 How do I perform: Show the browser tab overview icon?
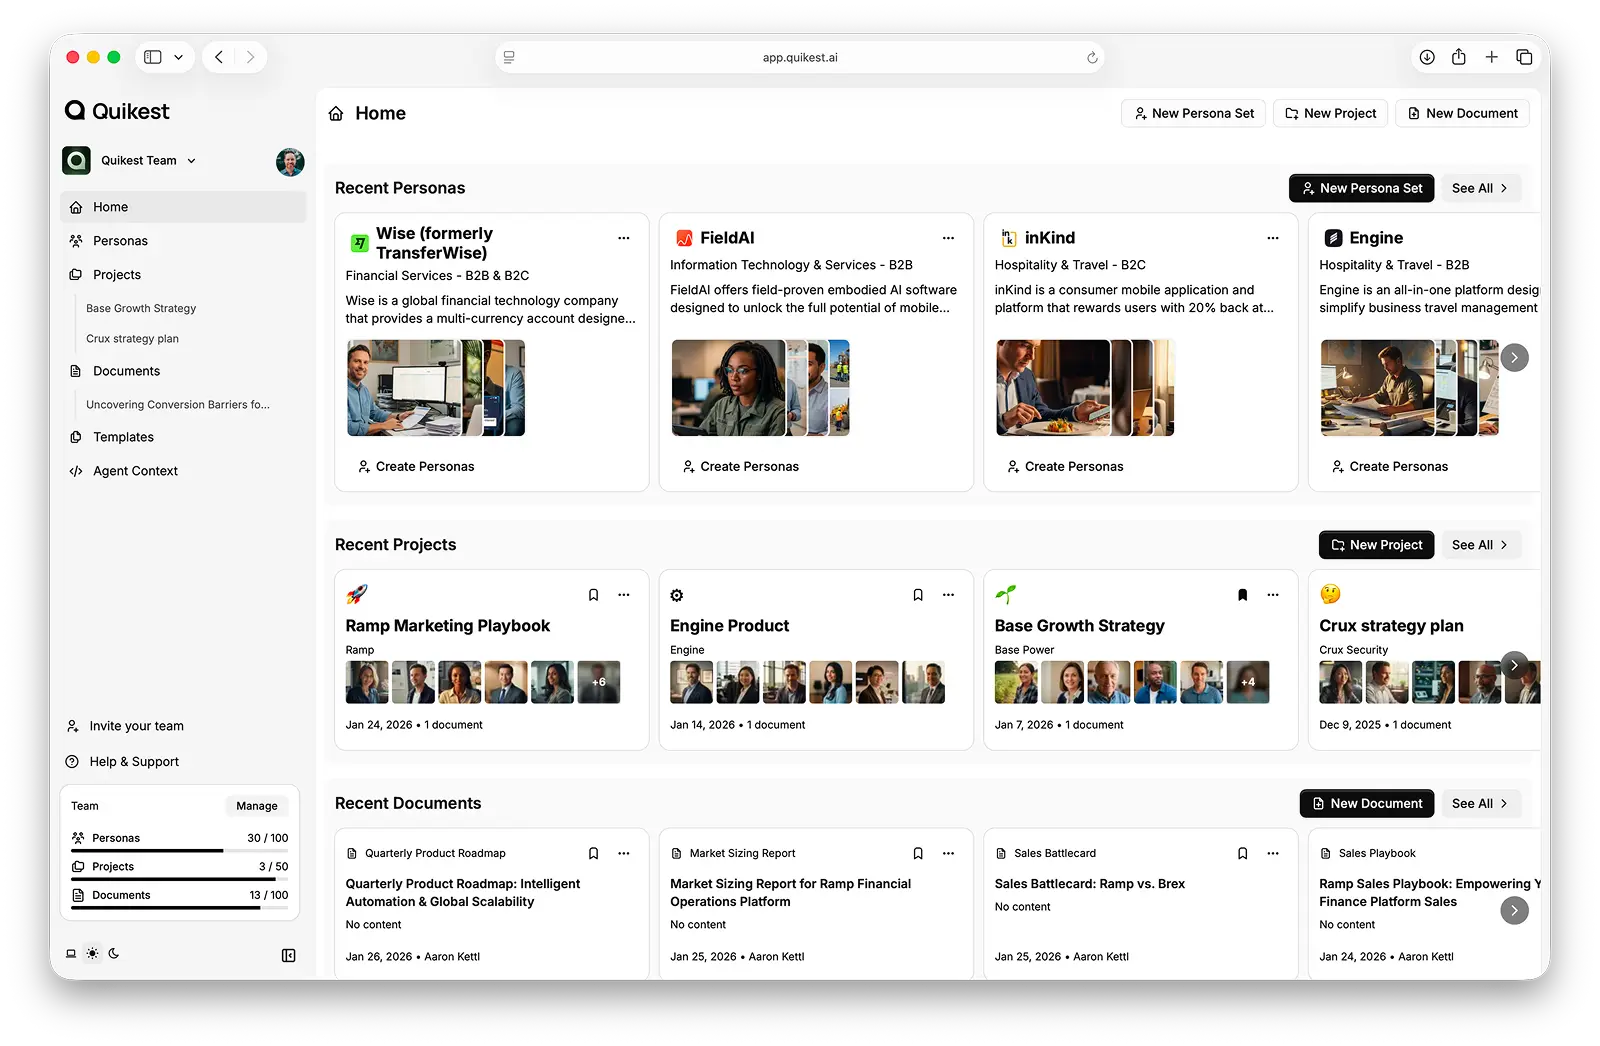point(1524,57)
